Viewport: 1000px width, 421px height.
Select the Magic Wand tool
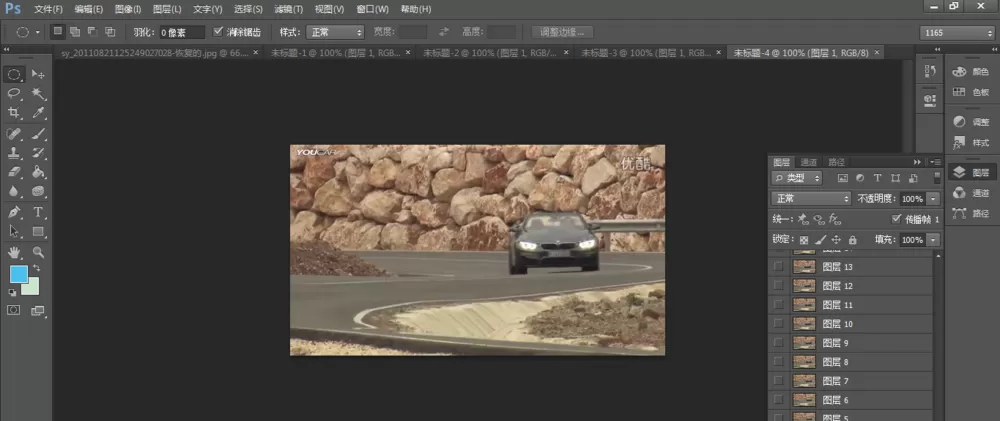click(38, 94)
